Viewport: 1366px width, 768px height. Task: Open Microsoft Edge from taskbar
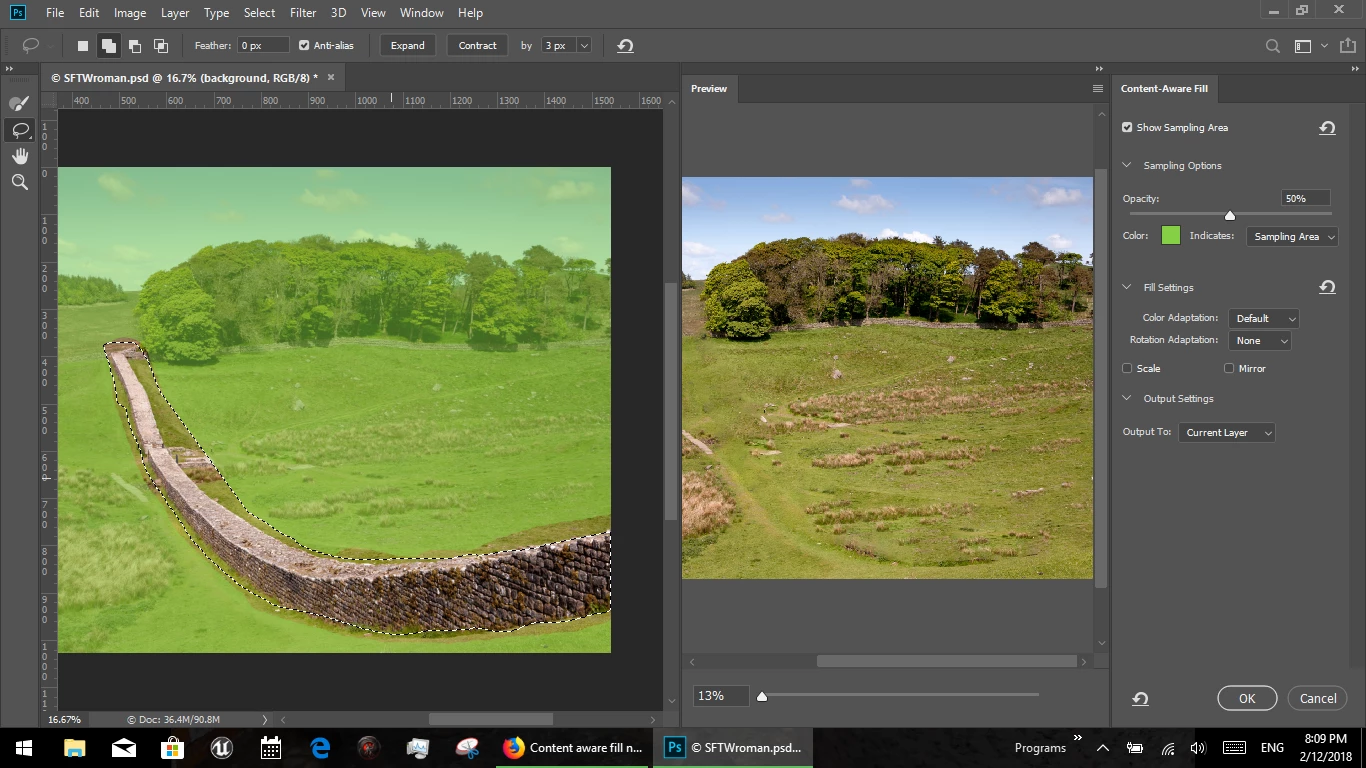pos(320,748)
